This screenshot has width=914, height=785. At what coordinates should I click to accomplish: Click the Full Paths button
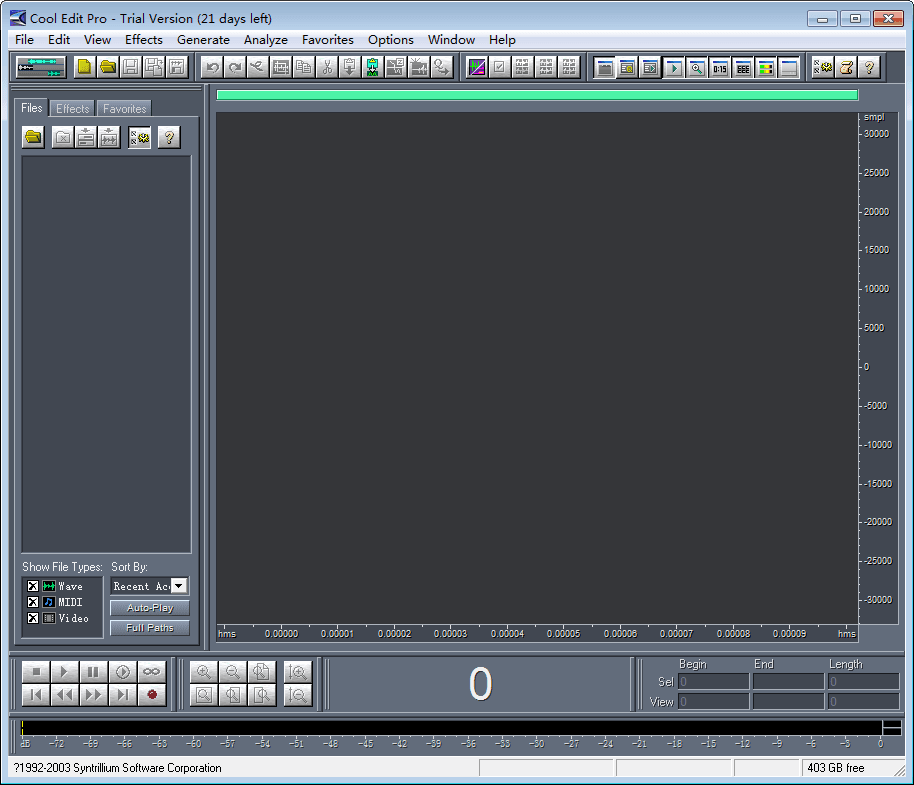149,628
